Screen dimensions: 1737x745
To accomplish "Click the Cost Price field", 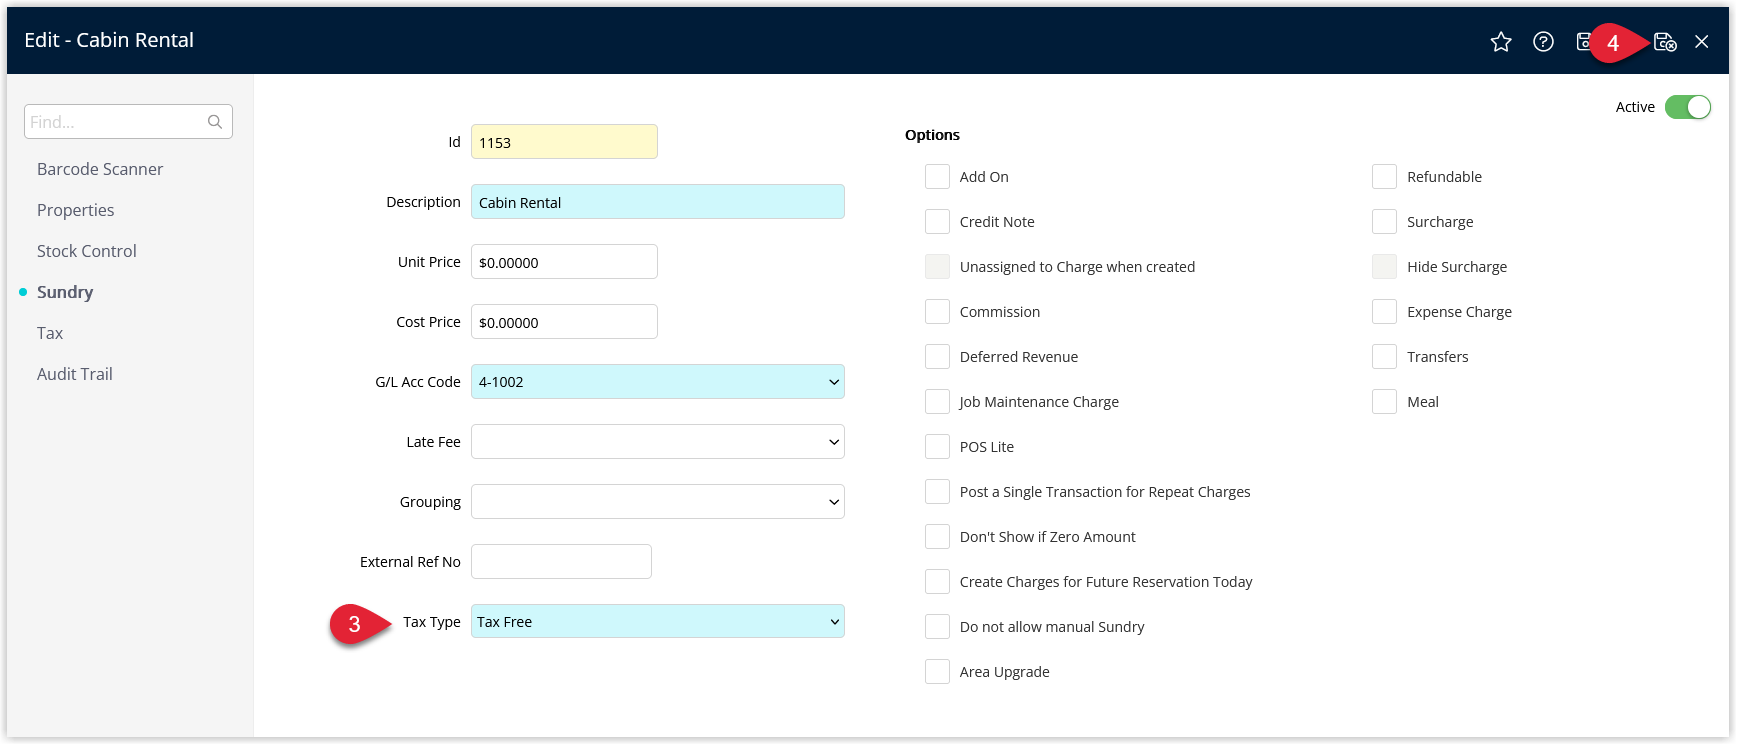I will click(564, 322).
